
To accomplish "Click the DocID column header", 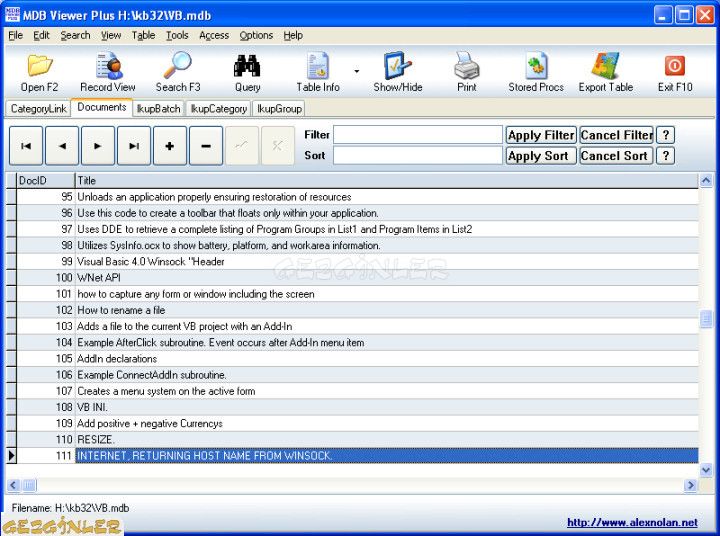I will (x=45, y=181).
